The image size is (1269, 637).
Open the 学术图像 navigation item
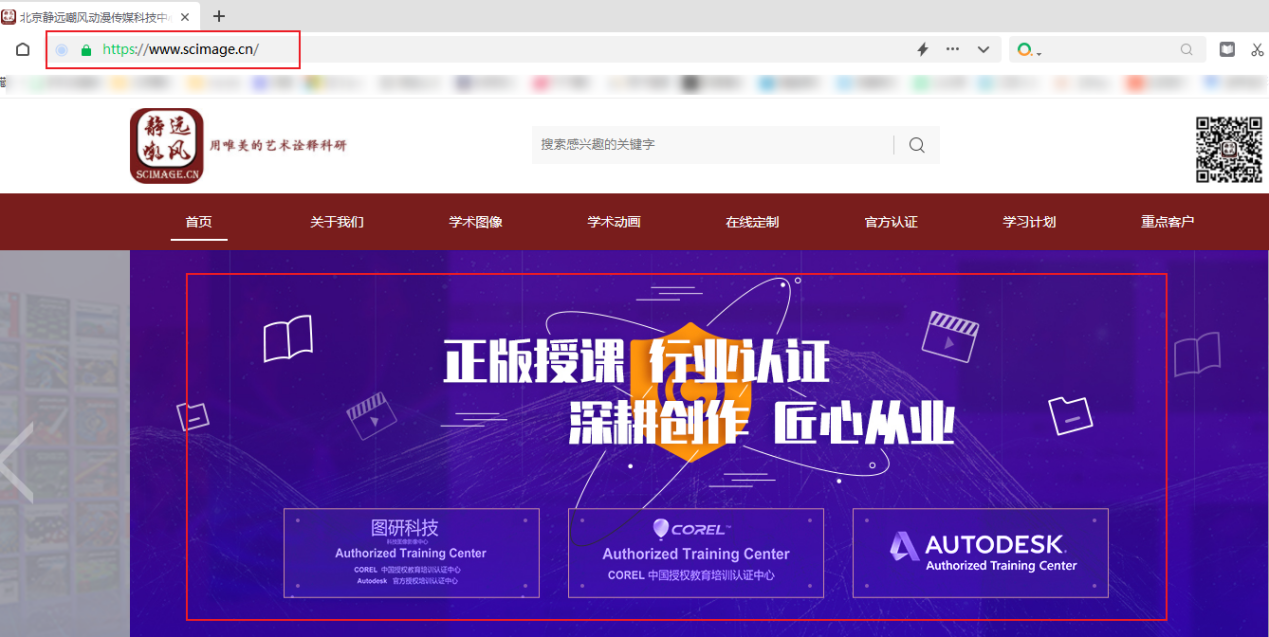coord(476,222)
